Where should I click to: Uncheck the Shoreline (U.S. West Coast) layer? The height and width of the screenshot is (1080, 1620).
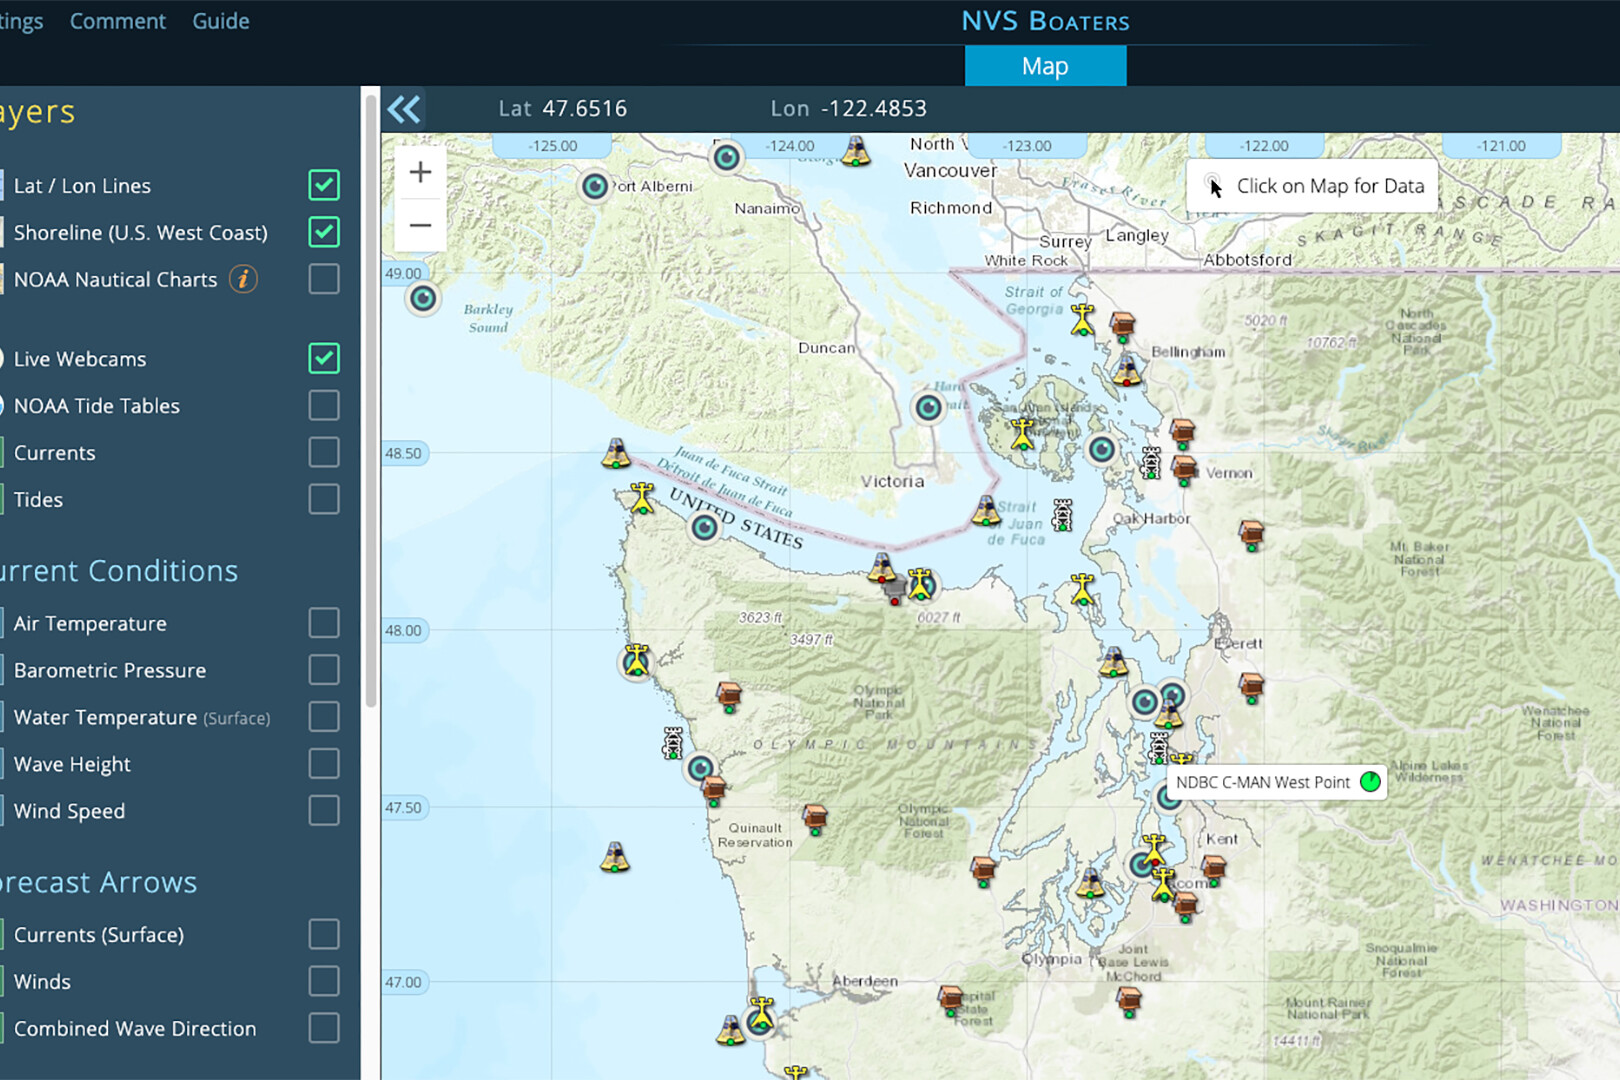pos(324,232)
